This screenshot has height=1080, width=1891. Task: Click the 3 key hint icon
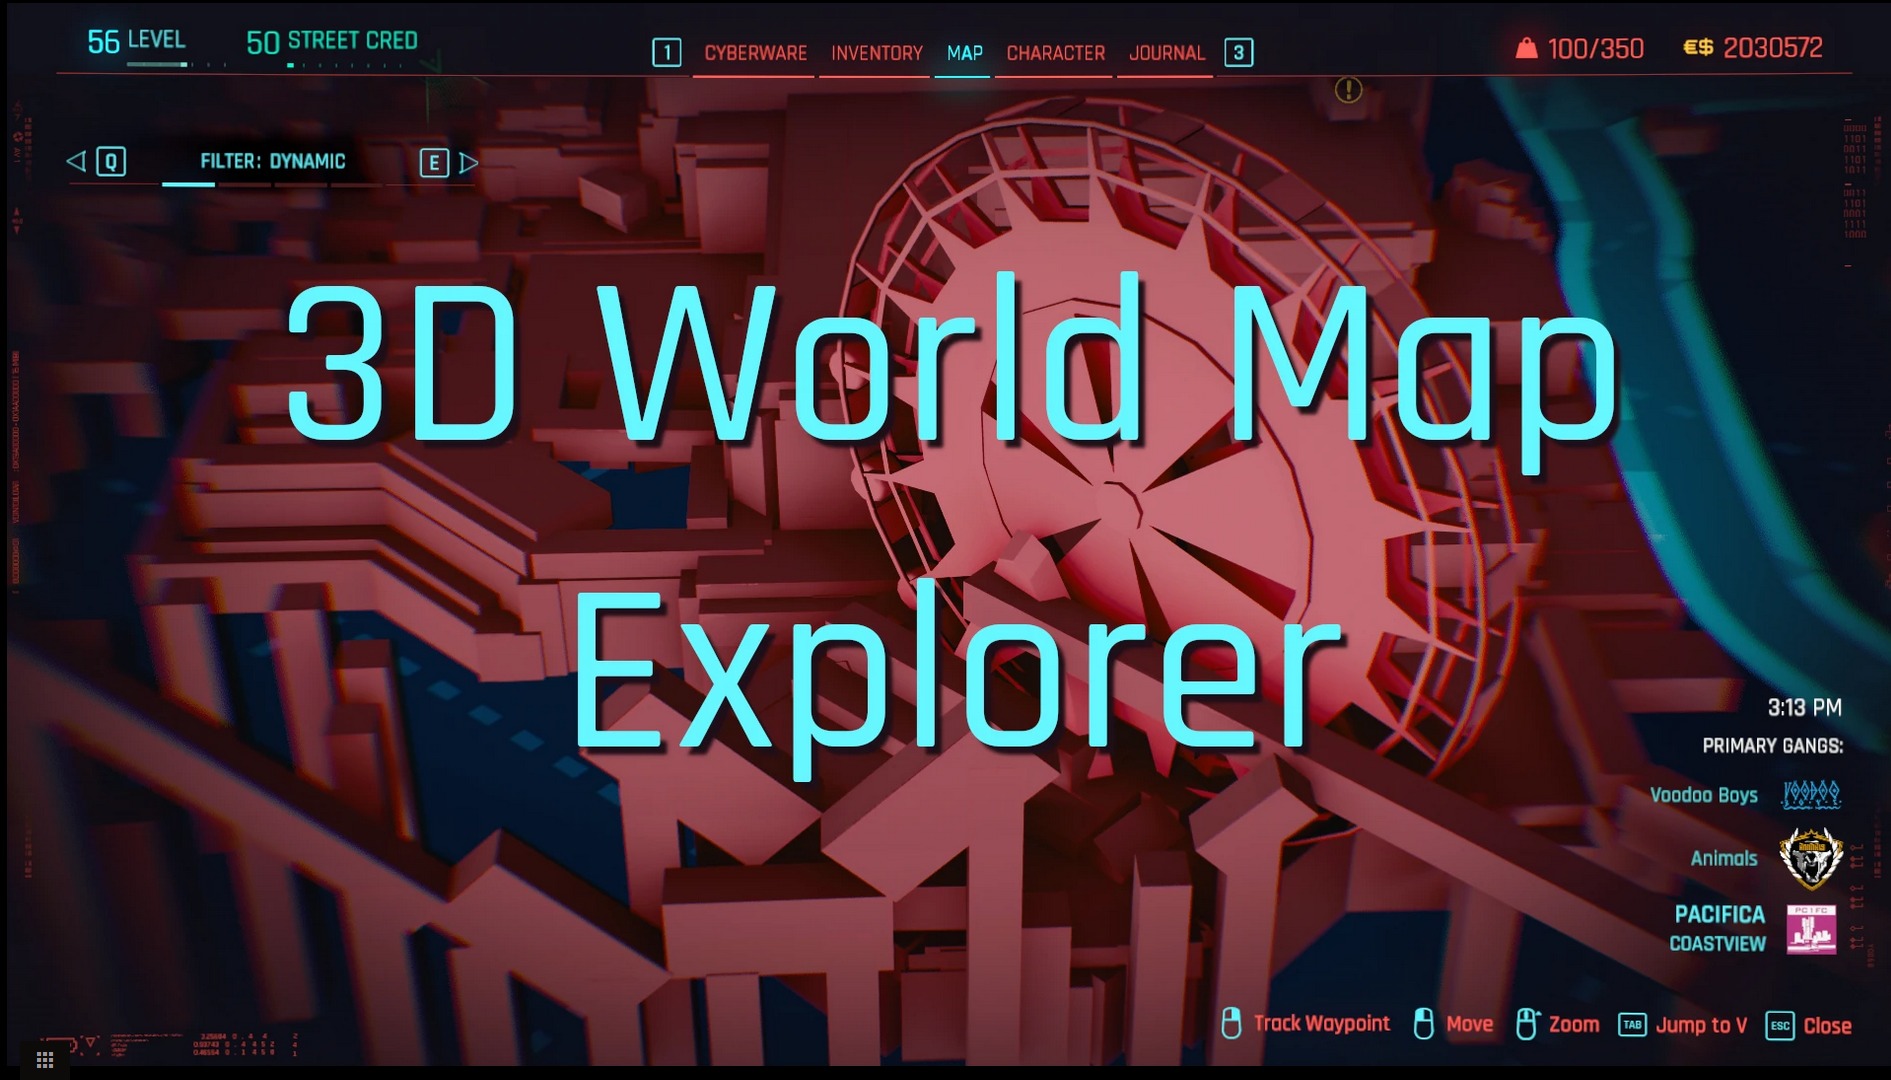(x=1238, y=52)
